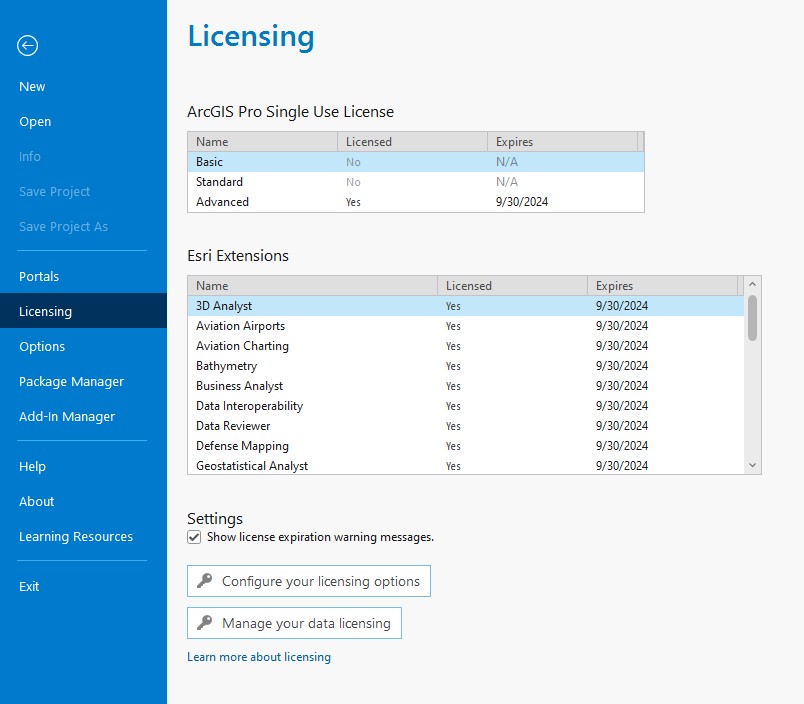Click the scroll-up arrow on the extensions list

click(x=752, y=285)
